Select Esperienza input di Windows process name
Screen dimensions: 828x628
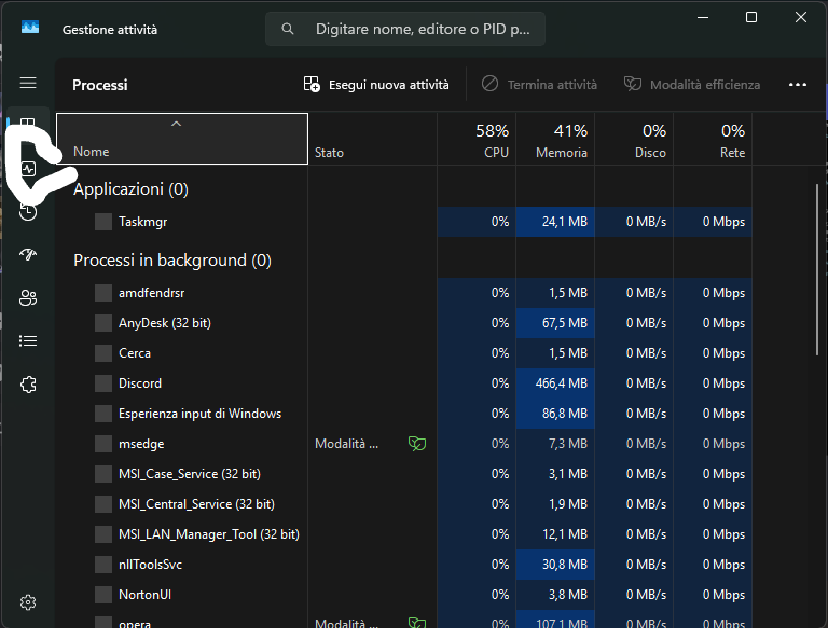pos(200,413)
